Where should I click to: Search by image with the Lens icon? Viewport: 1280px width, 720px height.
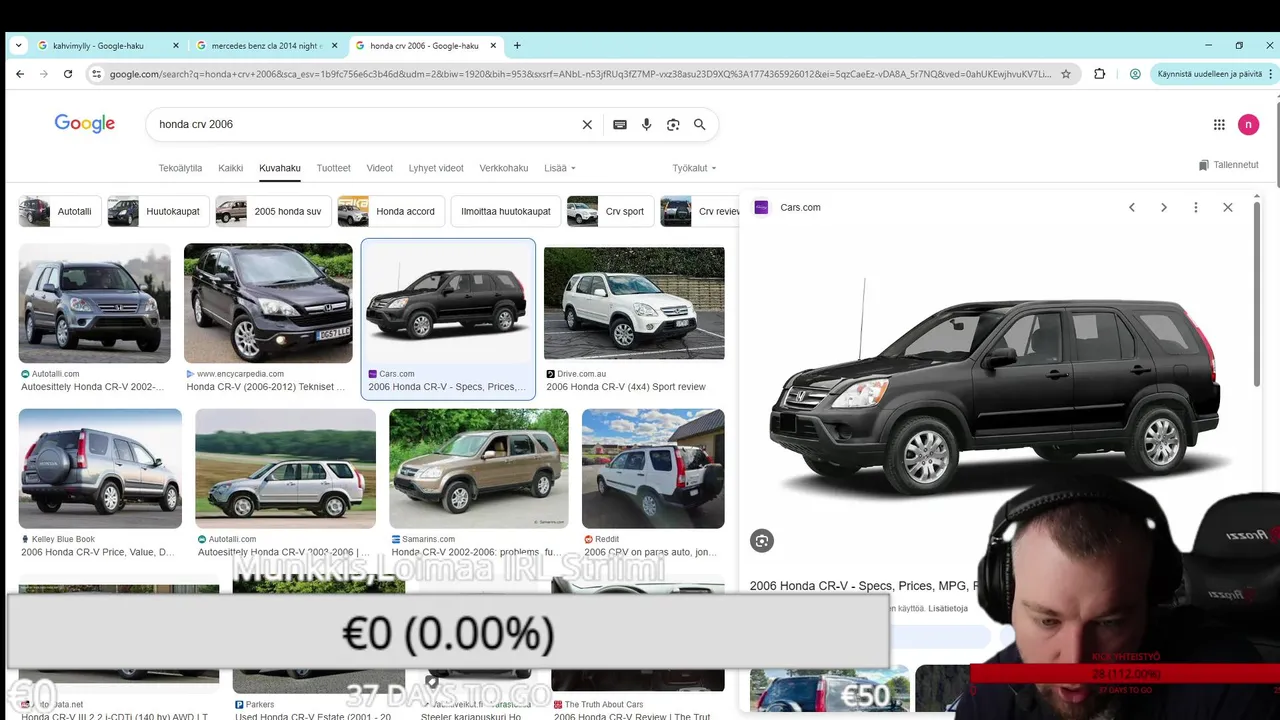pos(673,125)
